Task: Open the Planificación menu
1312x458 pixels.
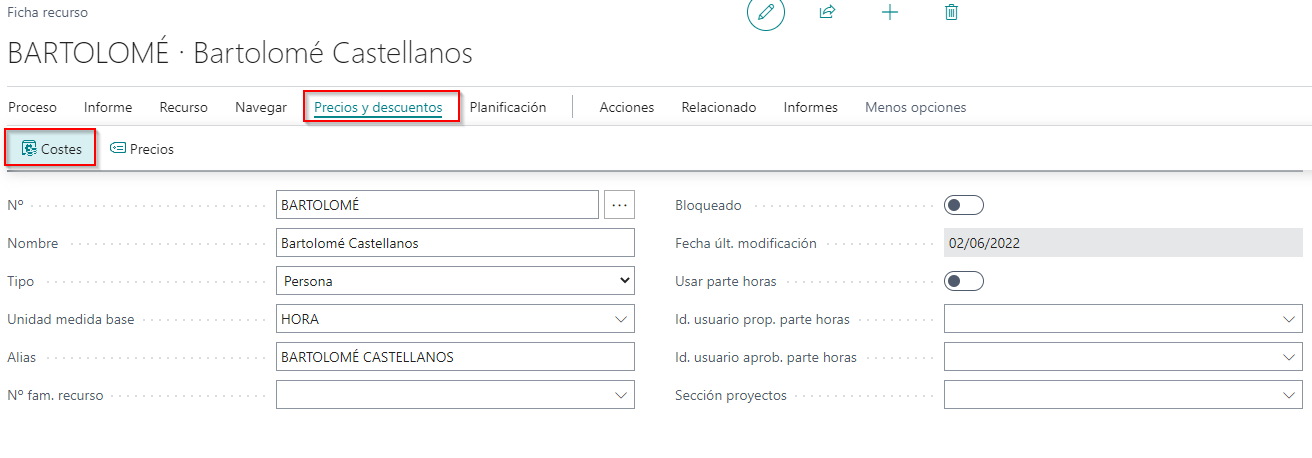Action: click(x=508, y=107)
